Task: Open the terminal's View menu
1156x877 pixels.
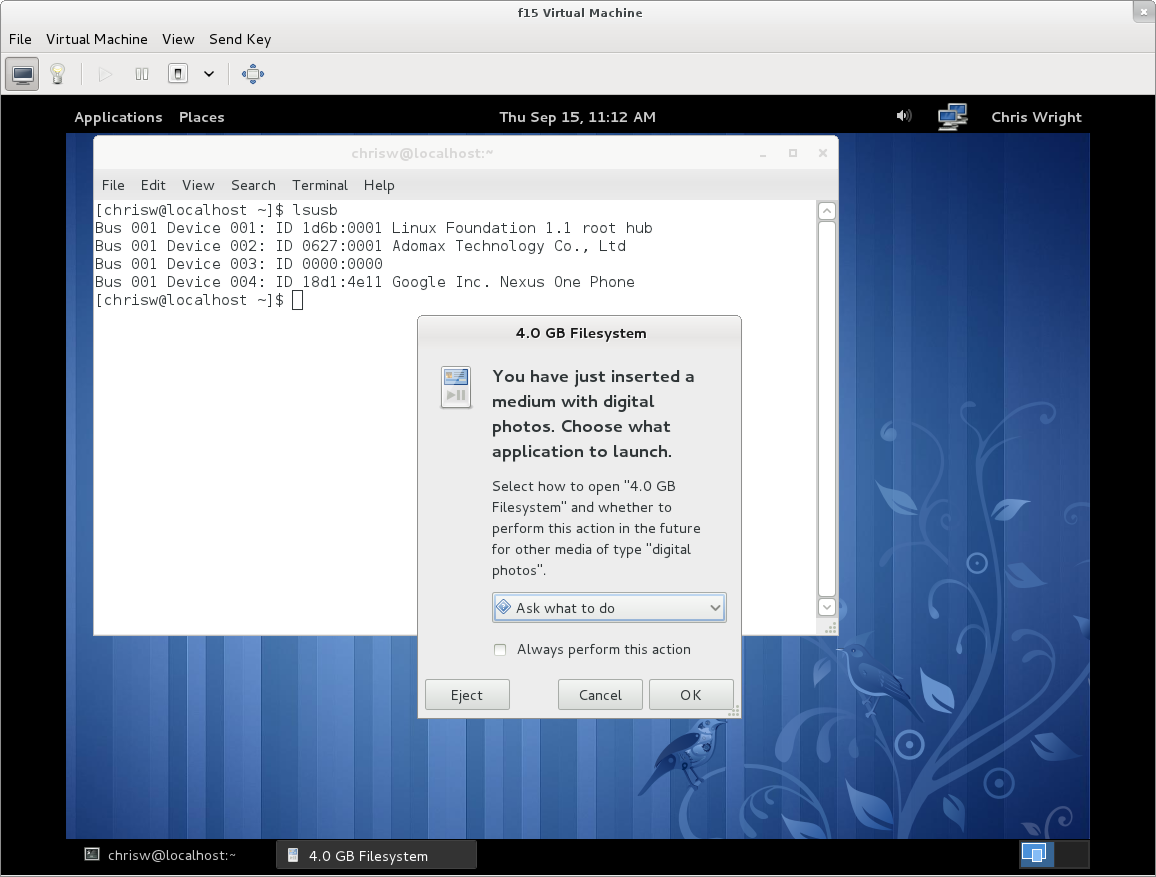Action: (198, 185)
